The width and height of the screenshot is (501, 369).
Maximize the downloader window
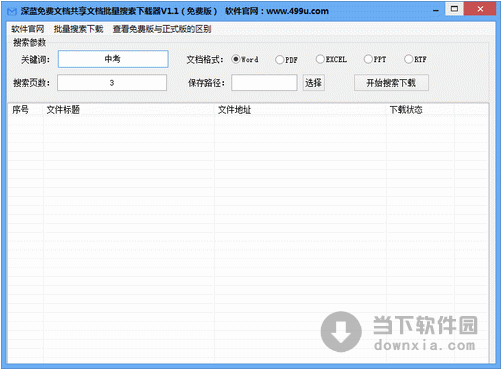454,9
